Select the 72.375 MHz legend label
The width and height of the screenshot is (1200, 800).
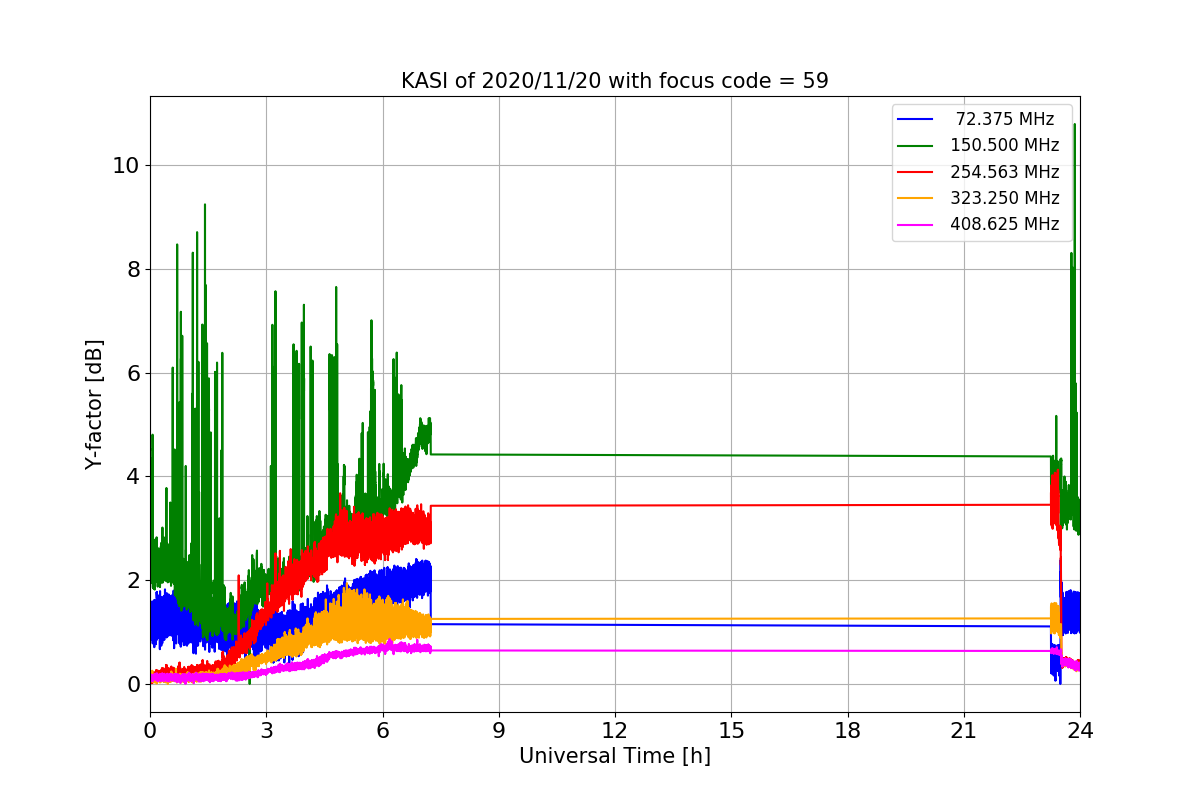[x=1005, y=119]
